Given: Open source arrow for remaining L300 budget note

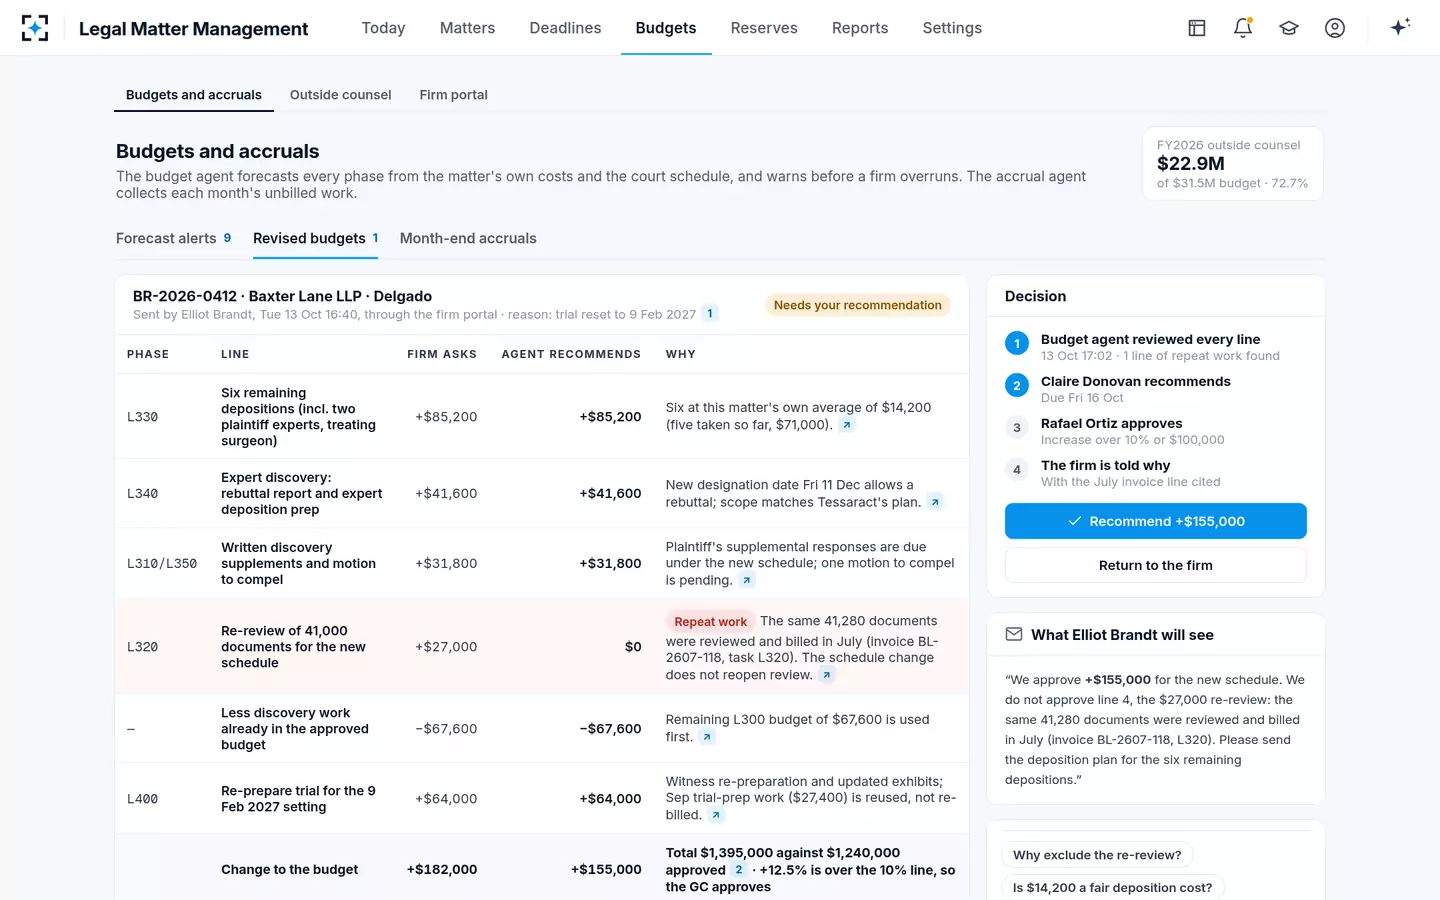Looking at the screenshot, I should point(707,737).
